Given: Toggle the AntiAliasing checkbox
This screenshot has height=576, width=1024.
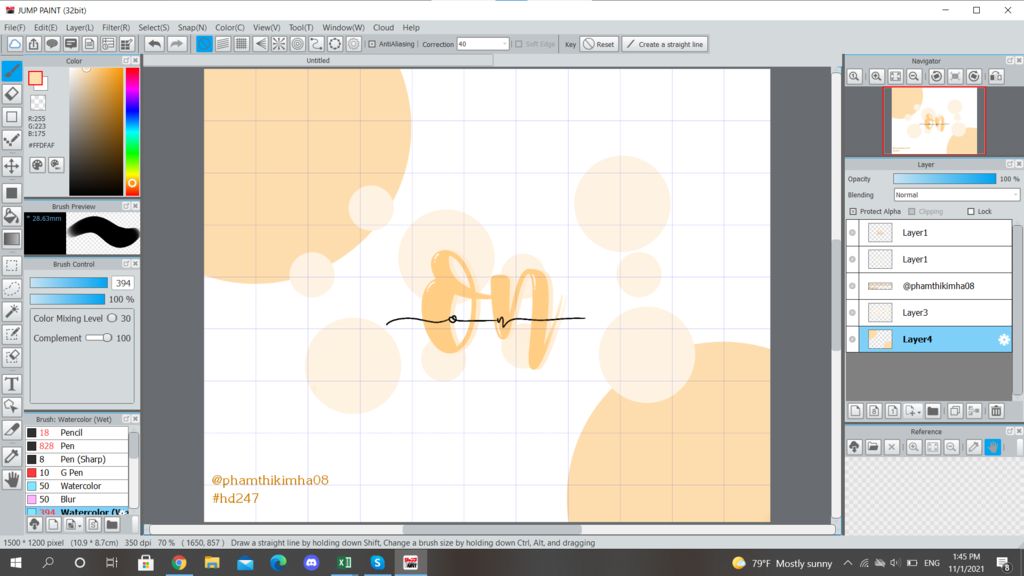Looking at the screenshot, I should (372, 44).
